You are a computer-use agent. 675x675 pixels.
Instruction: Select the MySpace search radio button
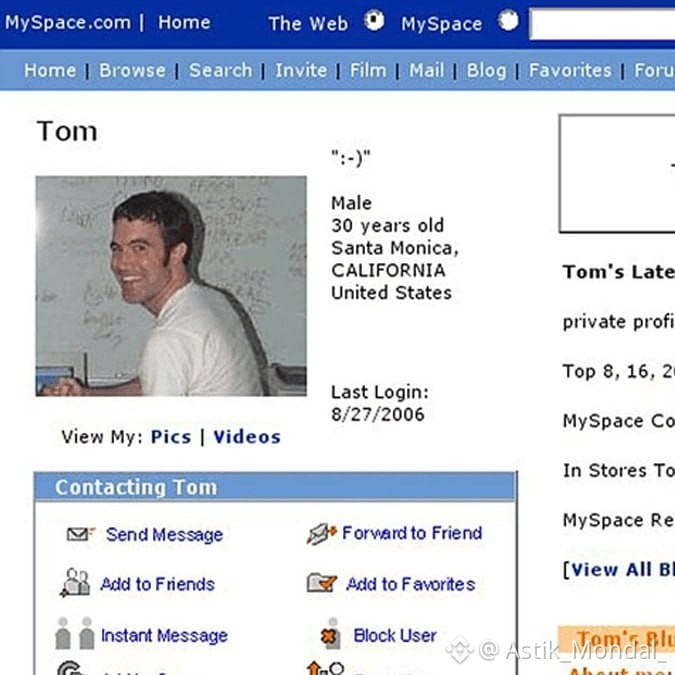click(508, 20)
